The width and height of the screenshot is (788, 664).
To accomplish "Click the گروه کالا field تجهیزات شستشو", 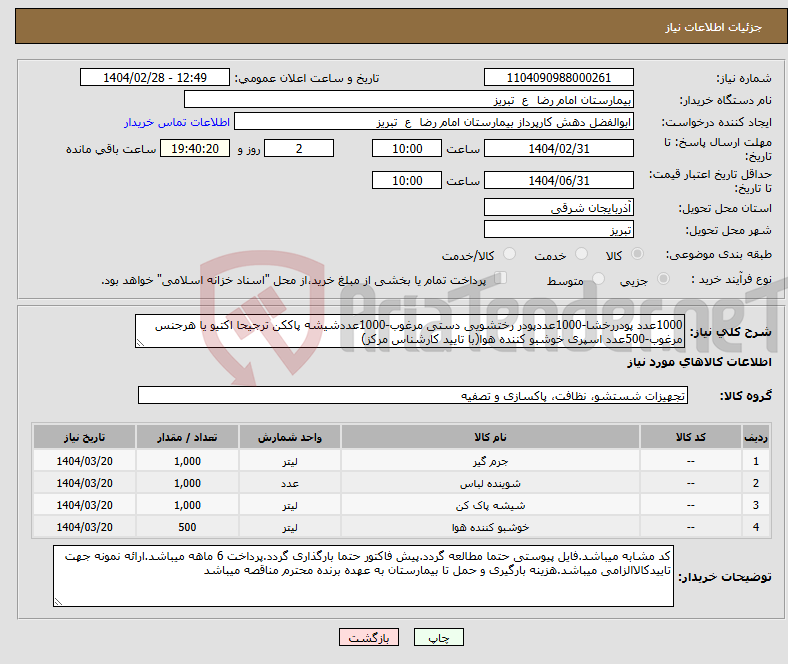I will pyautogui.click(x=413, y=395).
